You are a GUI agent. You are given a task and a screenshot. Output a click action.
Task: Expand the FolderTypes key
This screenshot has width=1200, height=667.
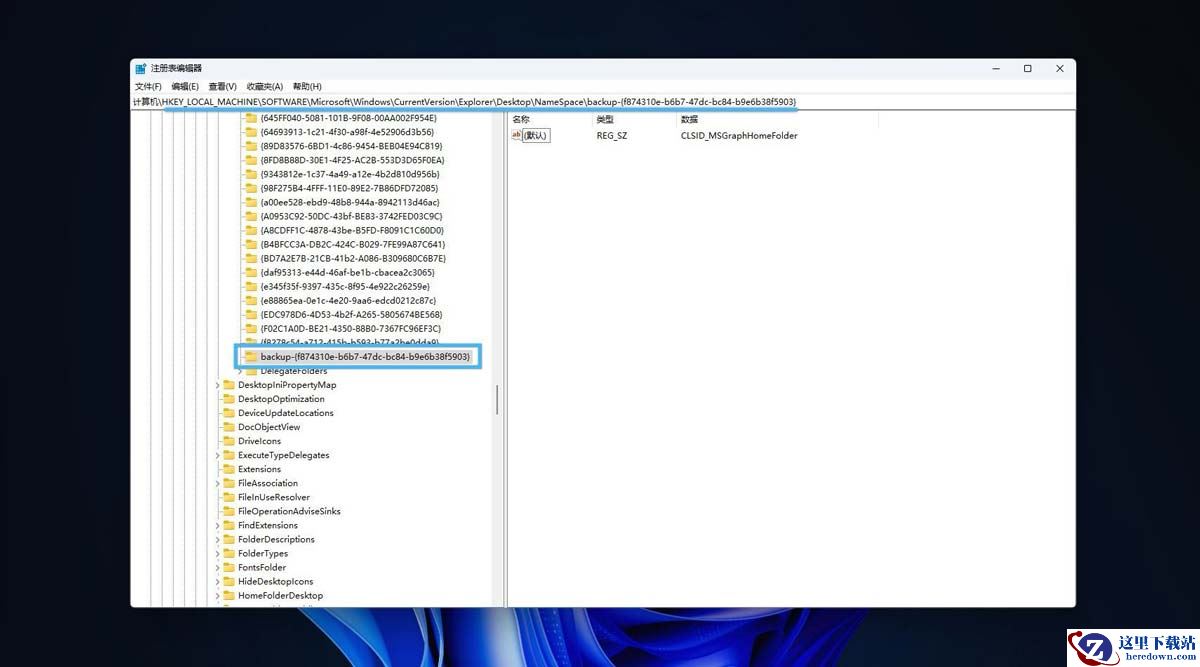coord(217,553)
